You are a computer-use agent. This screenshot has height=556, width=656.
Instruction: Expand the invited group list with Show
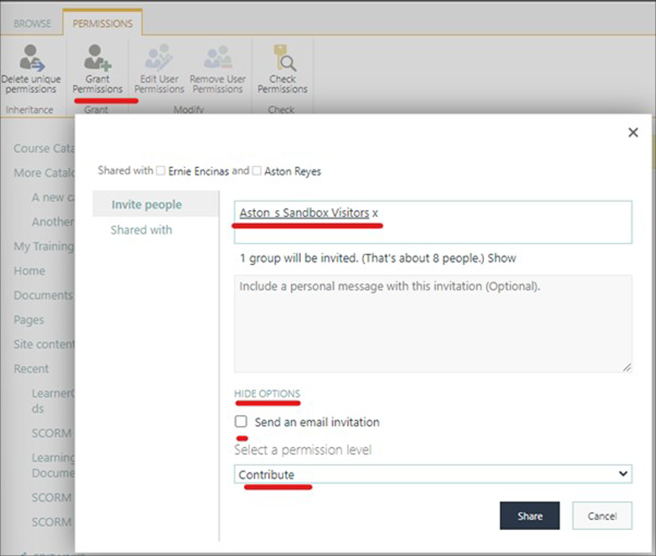click(x=502, y=258)
